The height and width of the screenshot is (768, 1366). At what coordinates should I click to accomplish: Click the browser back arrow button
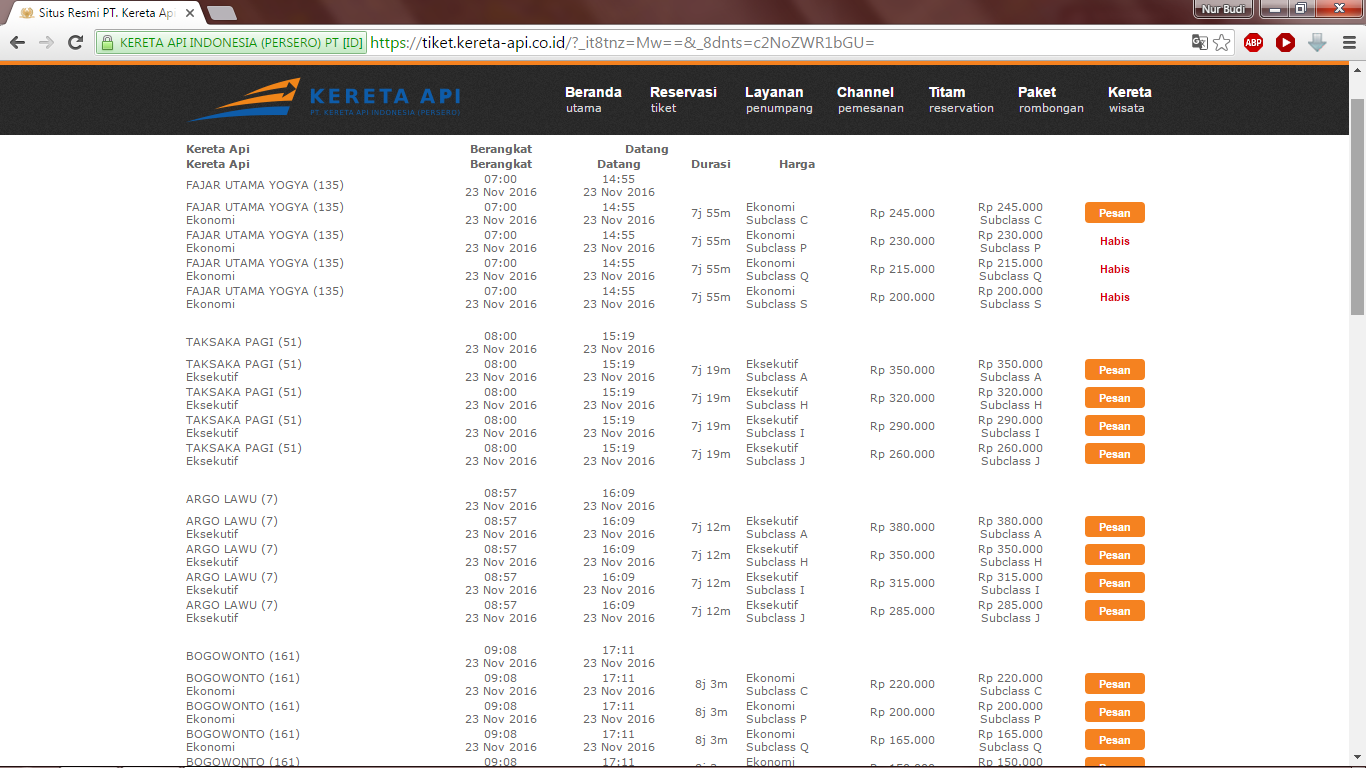[17, 42]
